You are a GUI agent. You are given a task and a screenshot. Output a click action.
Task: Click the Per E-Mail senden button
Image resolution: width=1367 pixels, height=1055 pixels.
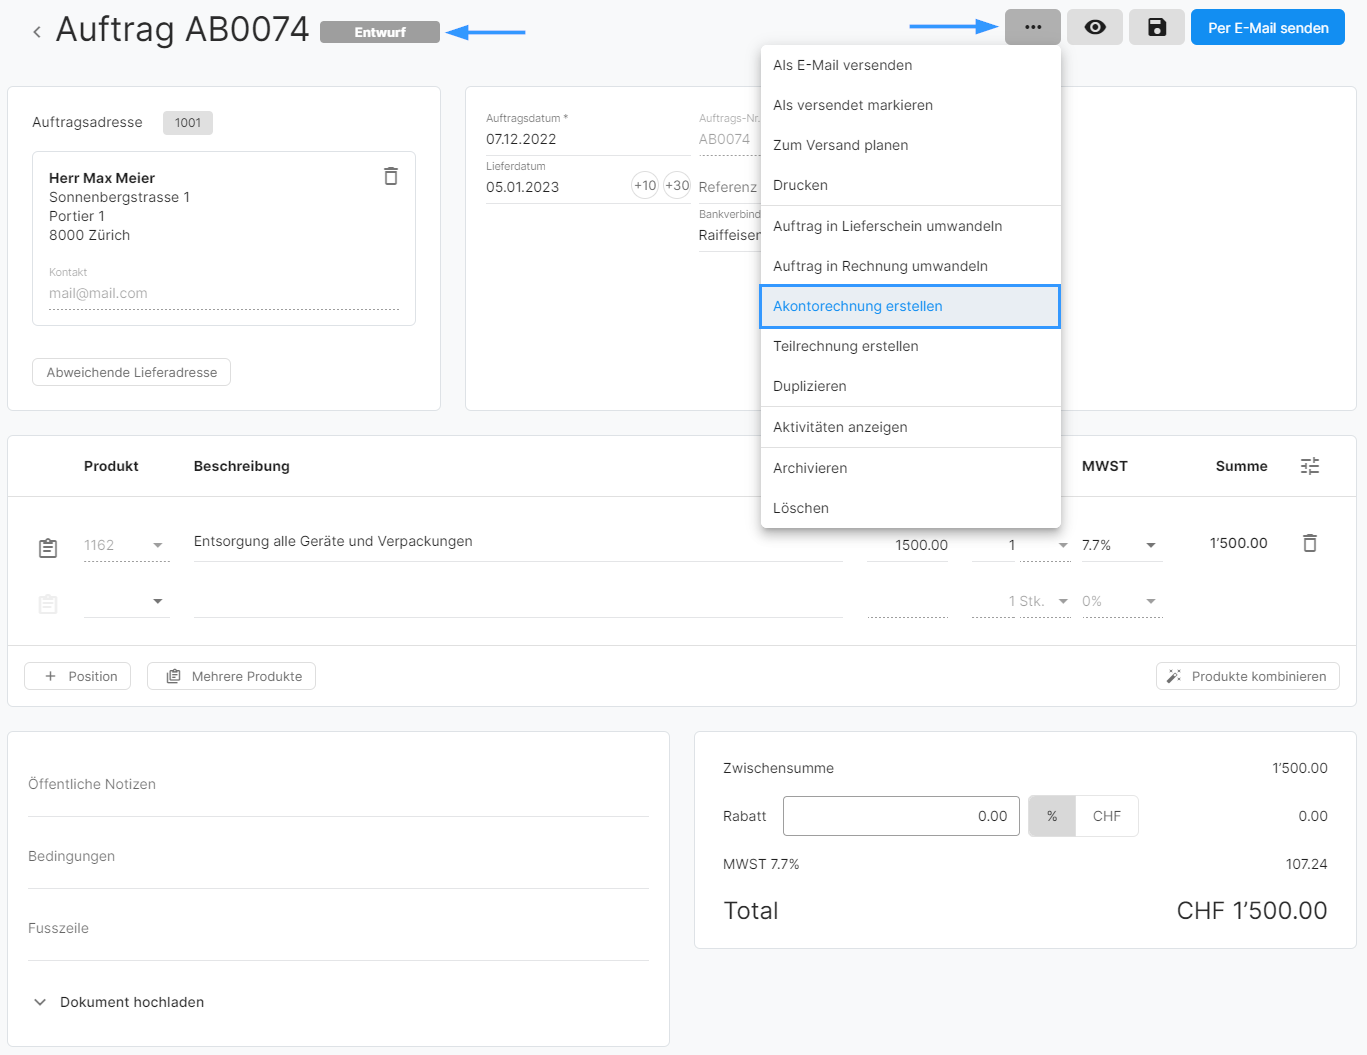(1268, 27)
